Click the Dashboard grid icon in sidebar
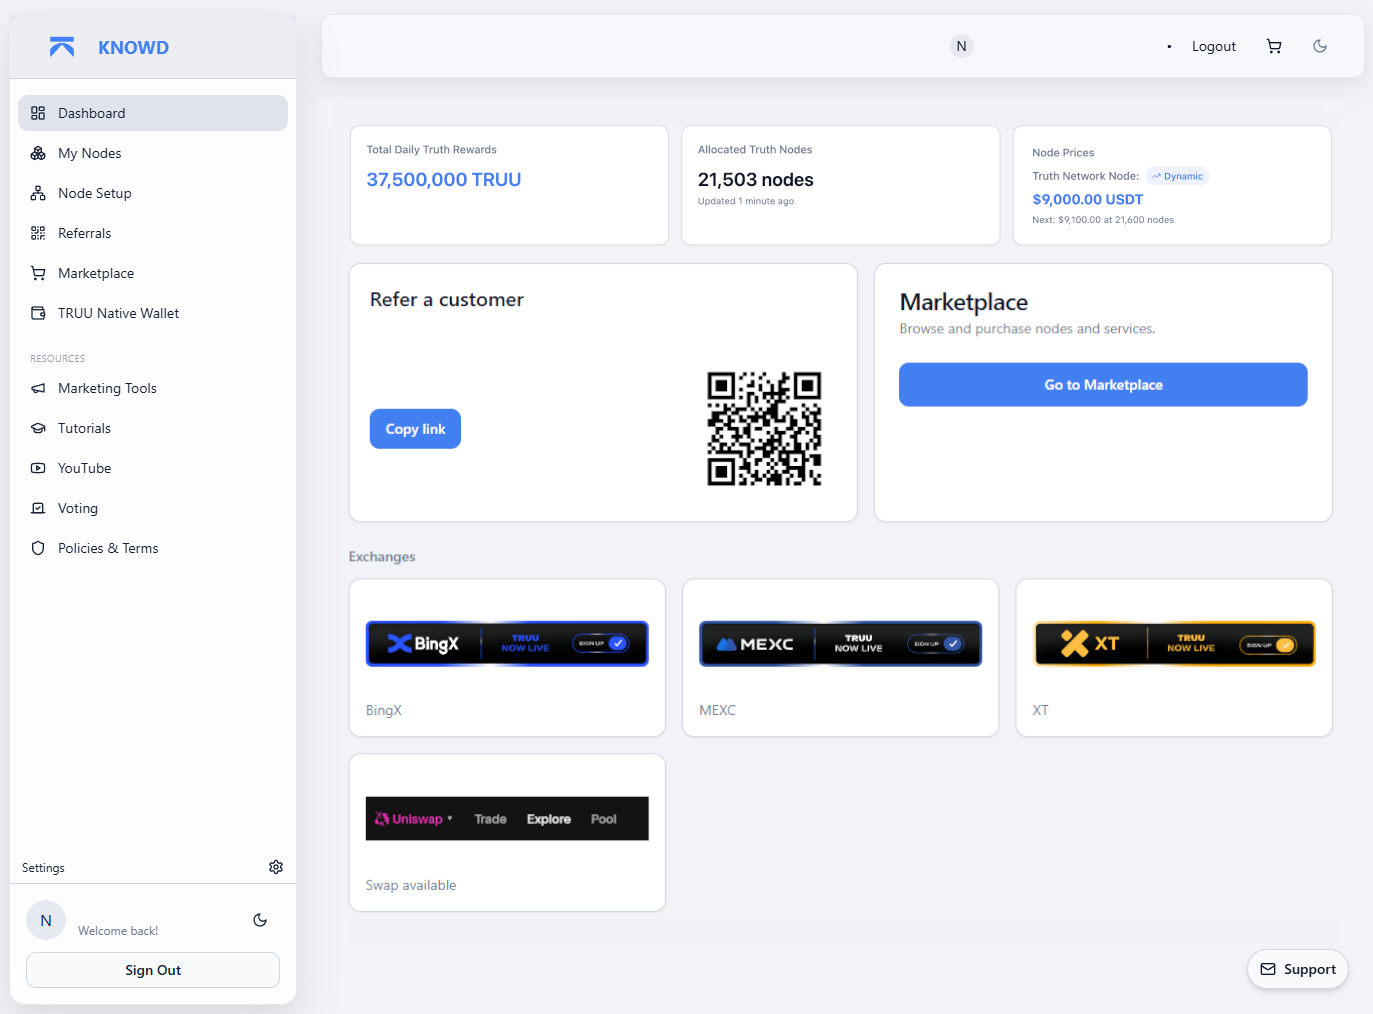Viewport: 1373px width, 1014px height. [38, 113]
